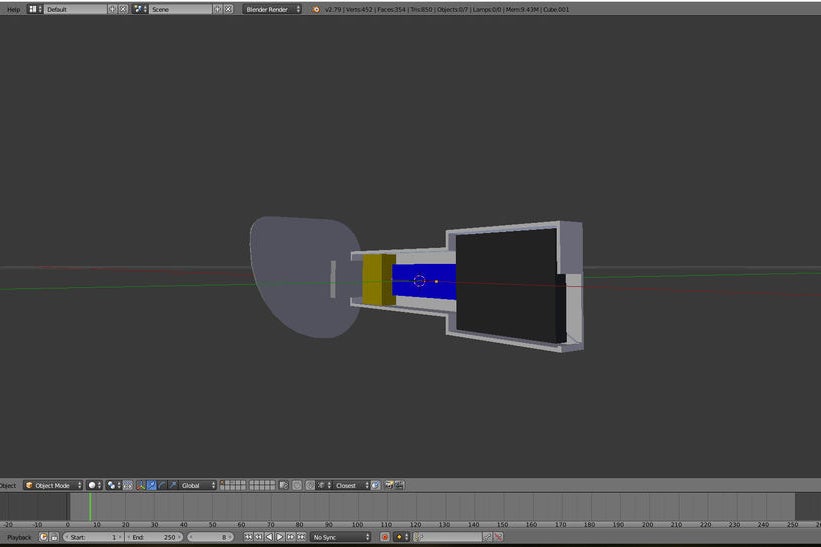The image size is (821, 547).
Task: Render OpenGL image of viewport
Action: tap(389, 485)
